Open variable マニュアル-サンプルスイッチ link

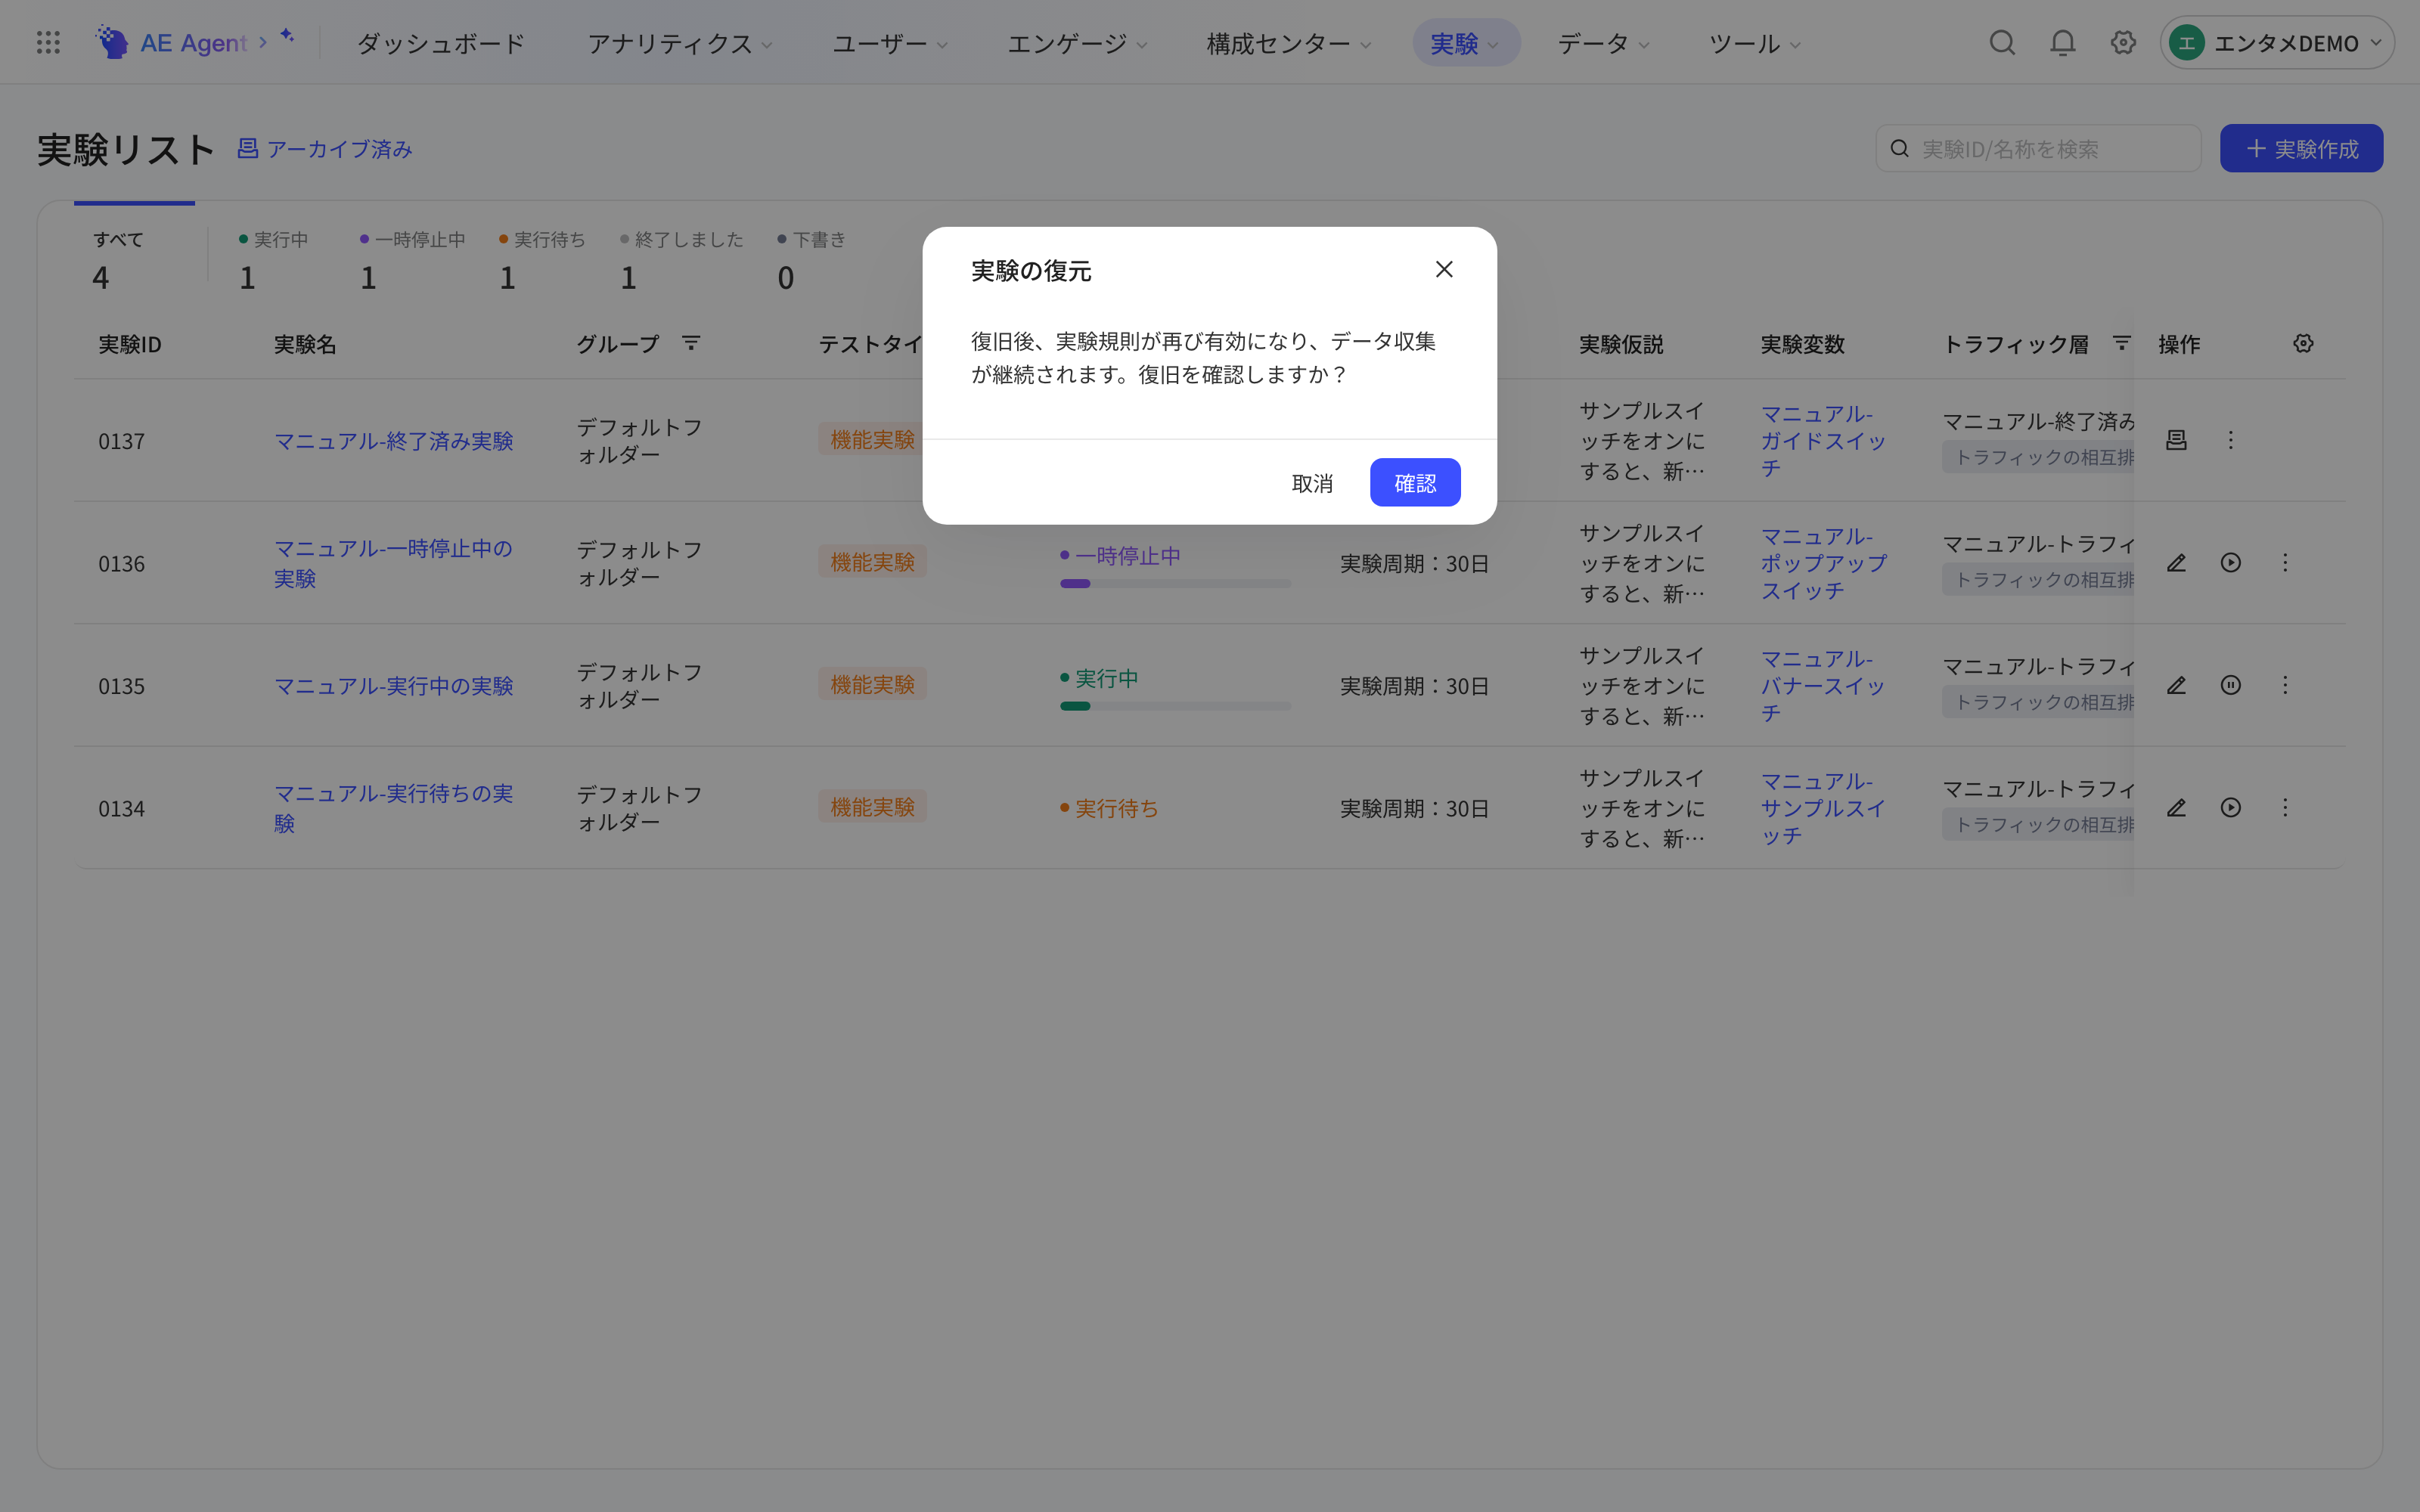coord(1823,808)
